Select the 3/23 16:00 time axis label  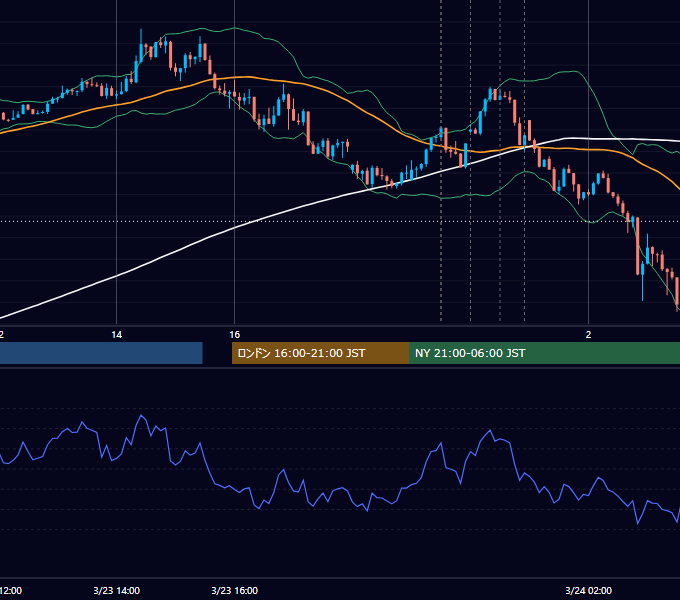[234, 590]
